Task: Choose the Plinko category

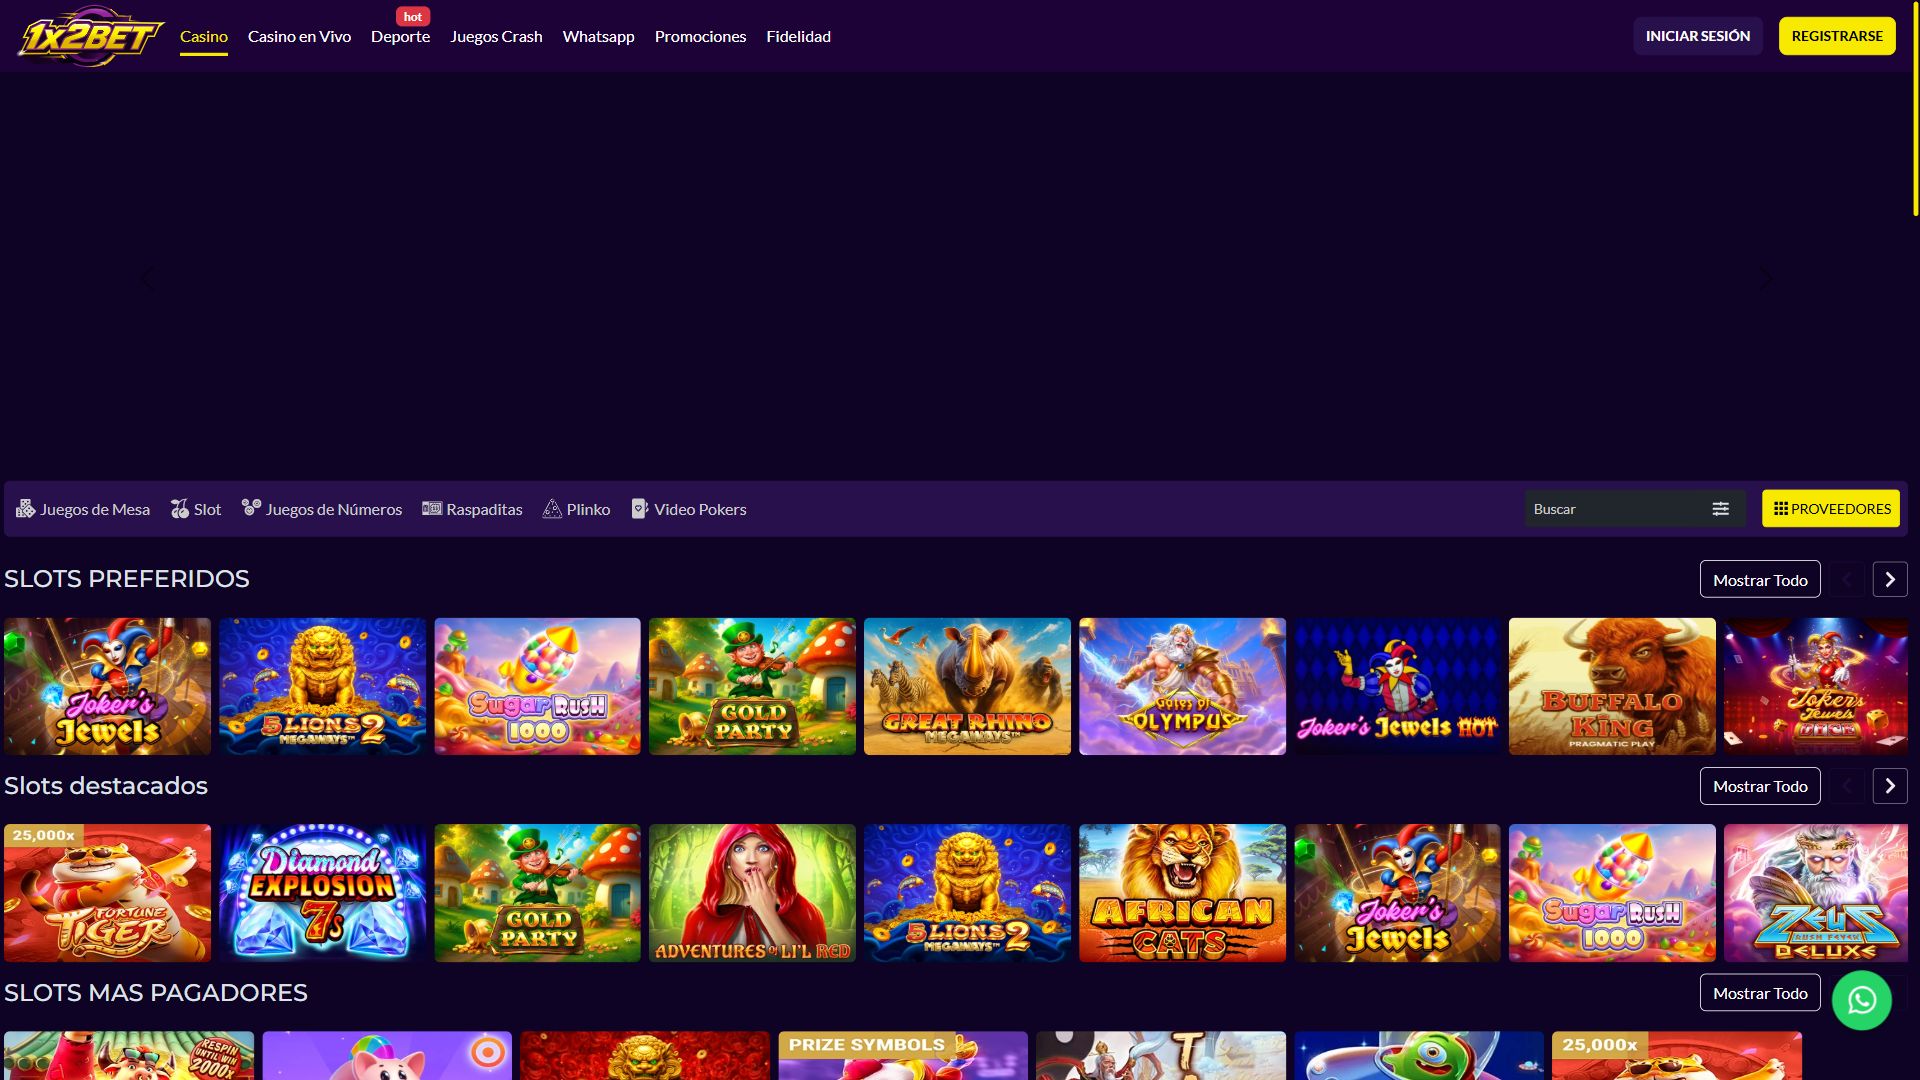Action: [x=576, y=509]
